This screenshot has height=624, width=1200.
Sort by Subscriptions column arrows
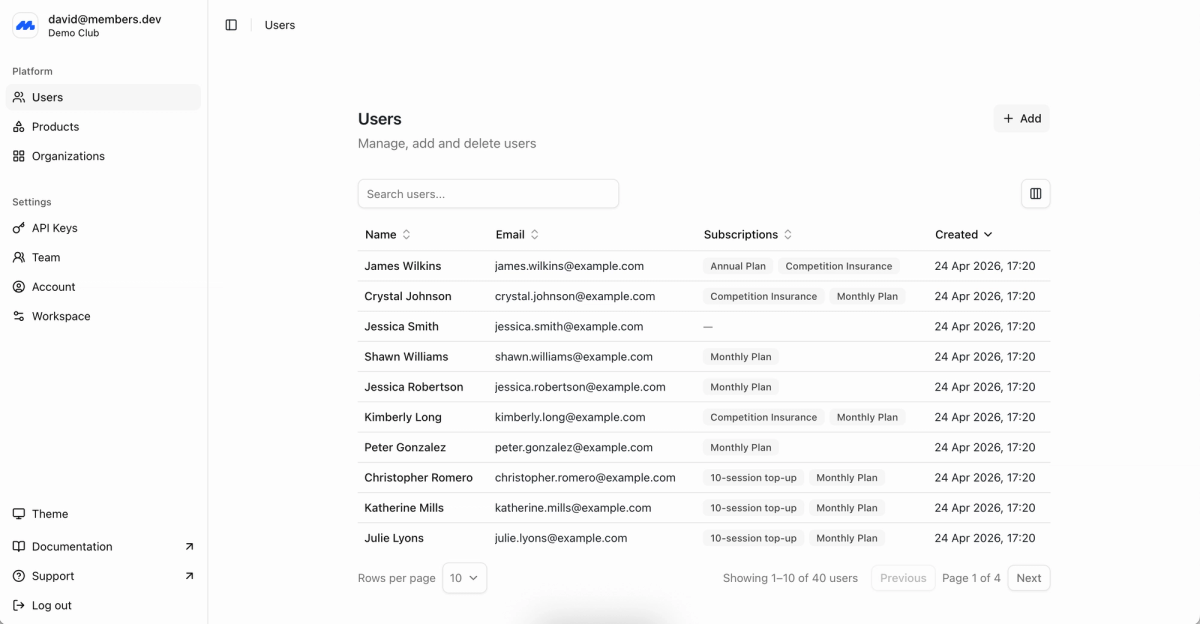(x=788, y=235)
